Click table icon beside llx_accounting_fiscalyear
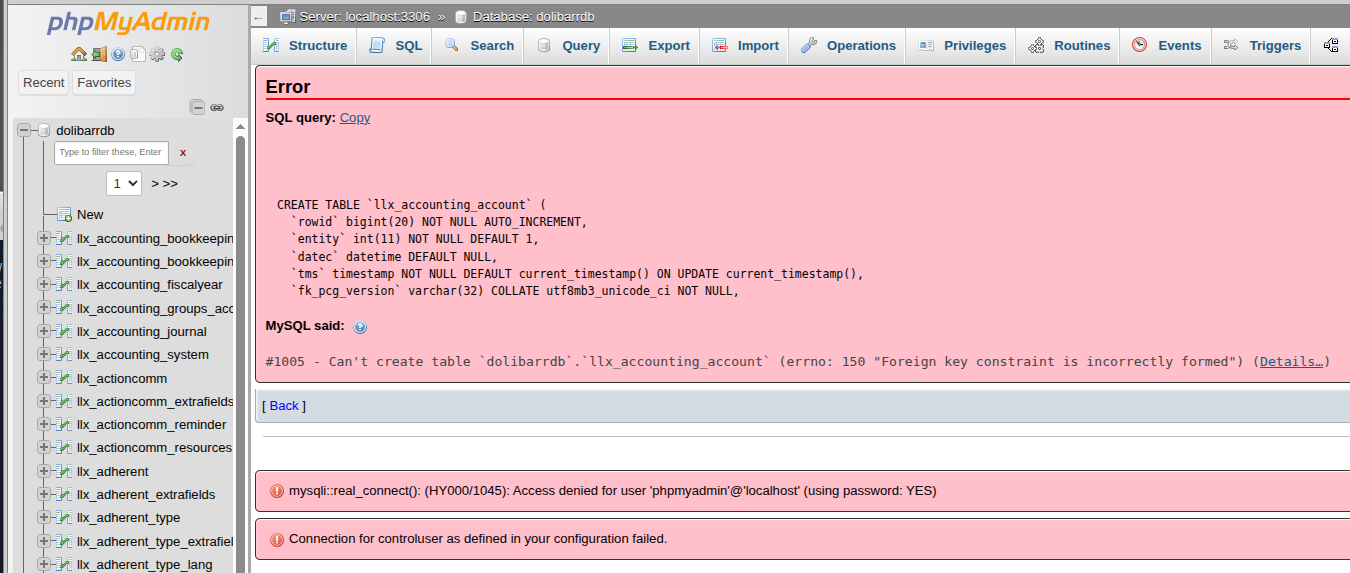This screenshot has height=573, width=1350. (x=64, y=284)
